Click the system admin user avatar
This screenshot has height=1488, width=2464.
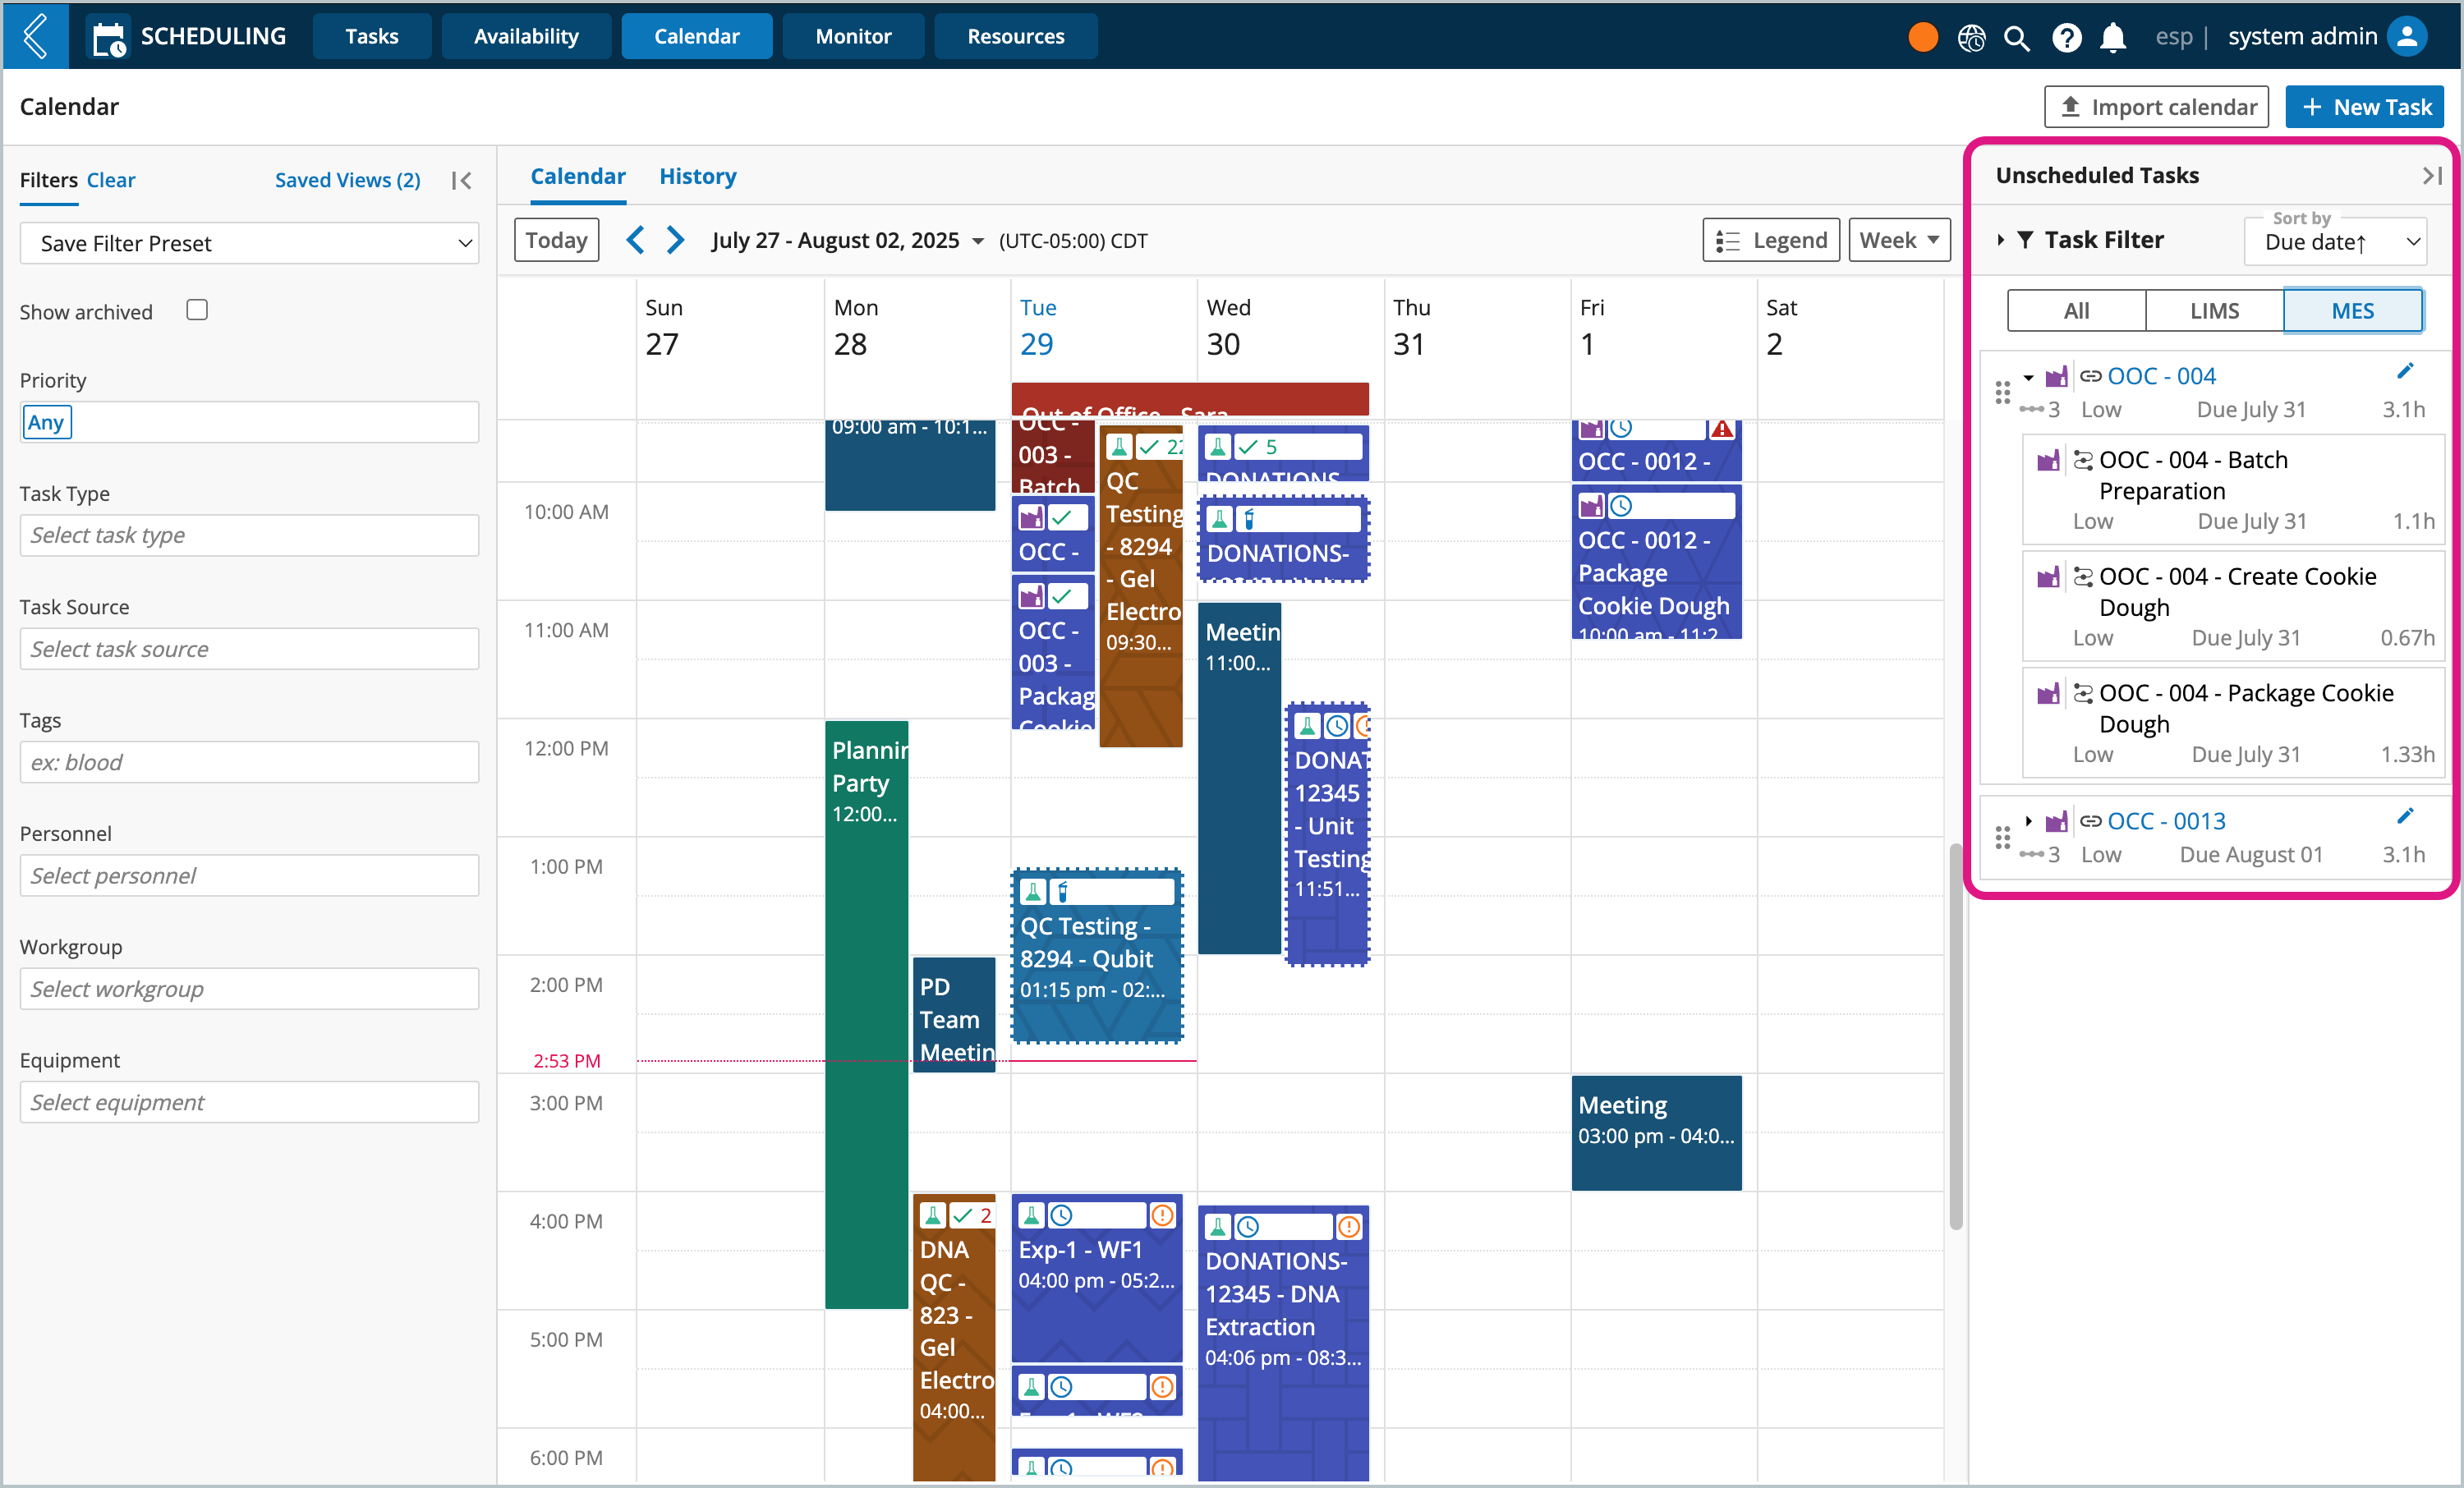2408,36
